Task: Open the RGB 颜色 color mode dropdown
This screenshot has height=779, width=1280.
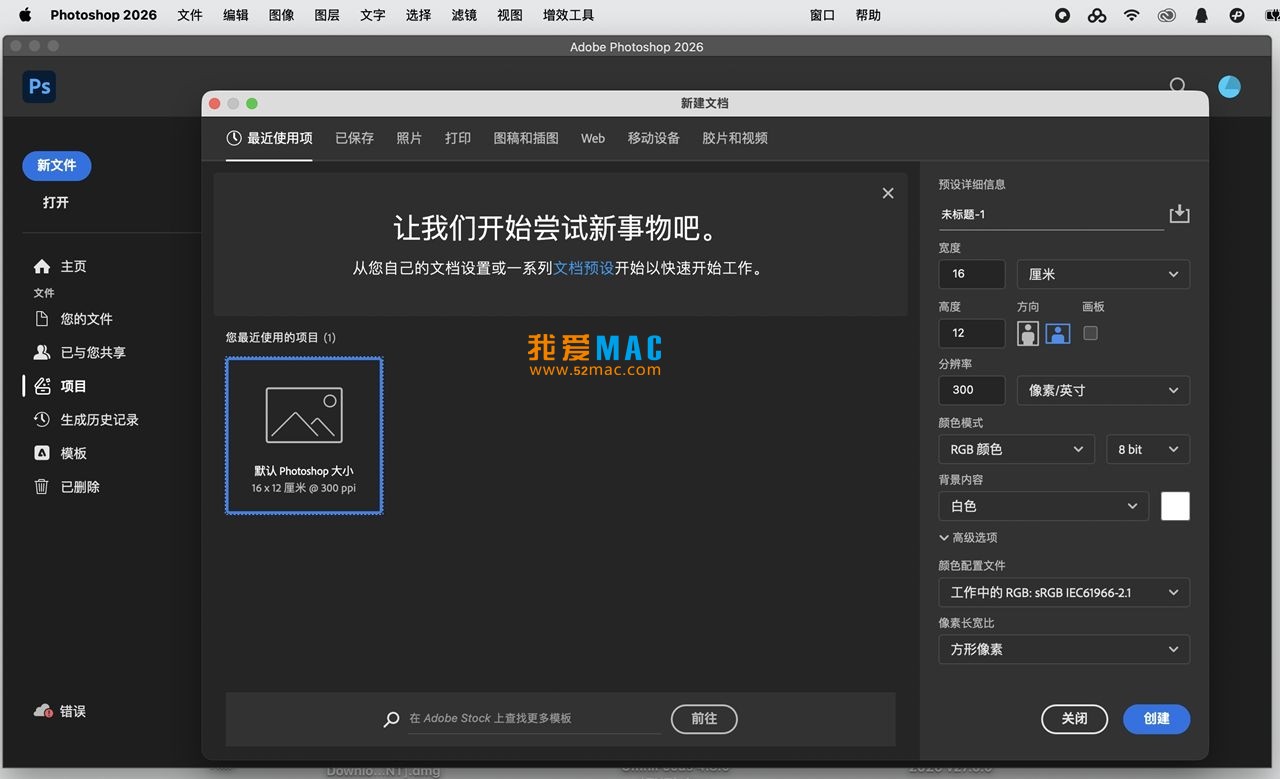Action: click(1016, 449)
